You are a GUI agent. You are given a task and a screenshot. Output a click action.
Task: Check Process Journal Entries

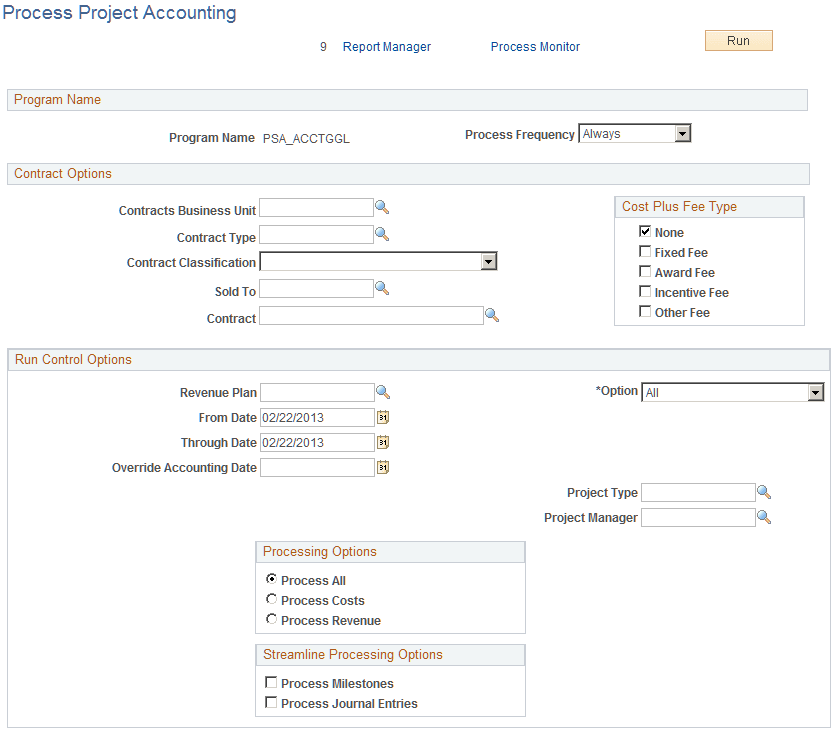tap(271, 702)
